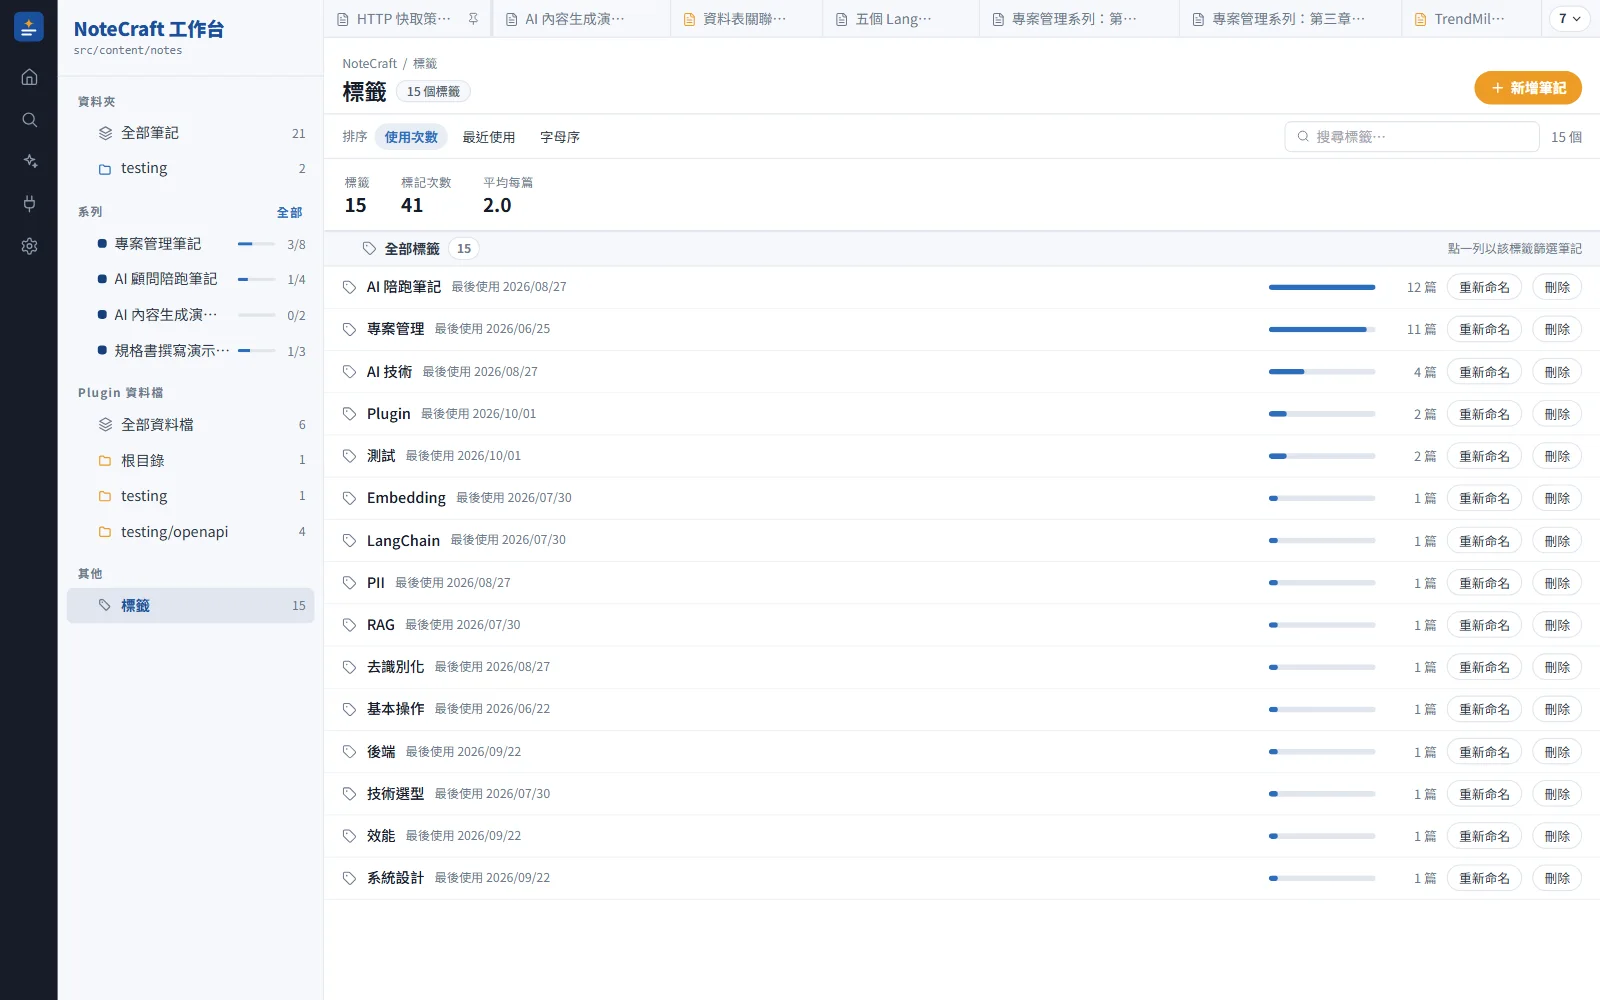
Task: Click the 最後使用 2026/10/01 text in Plugin row
Action: point(478,414)
